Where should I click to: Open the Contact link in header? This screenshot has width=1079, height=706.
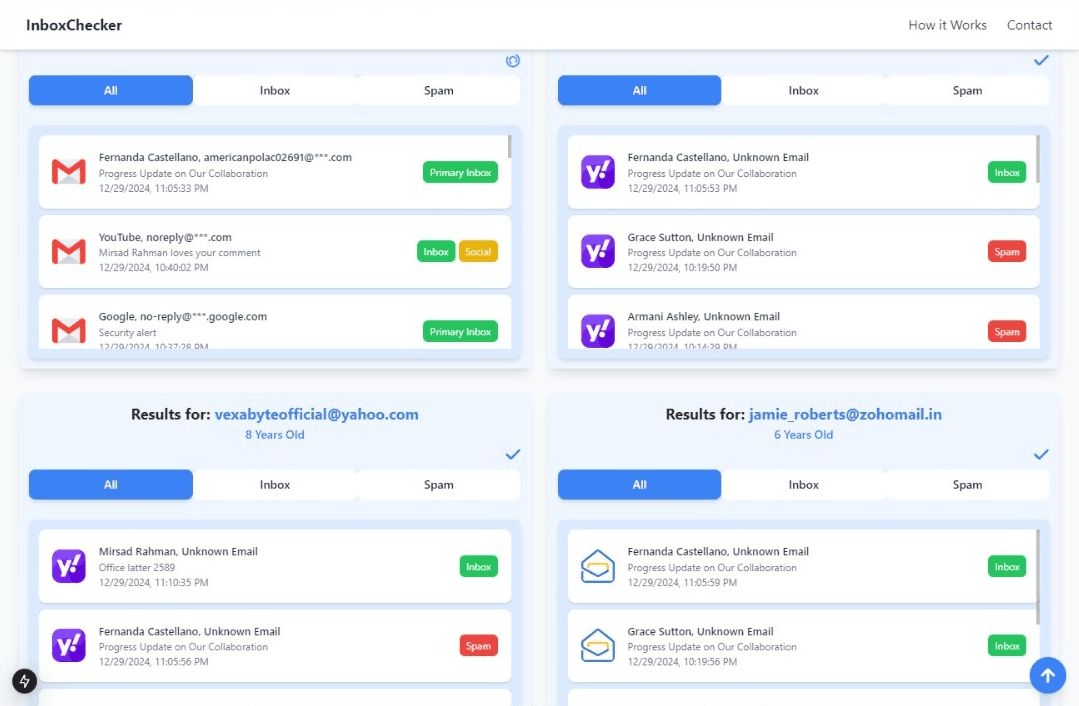pos(1029,25)
